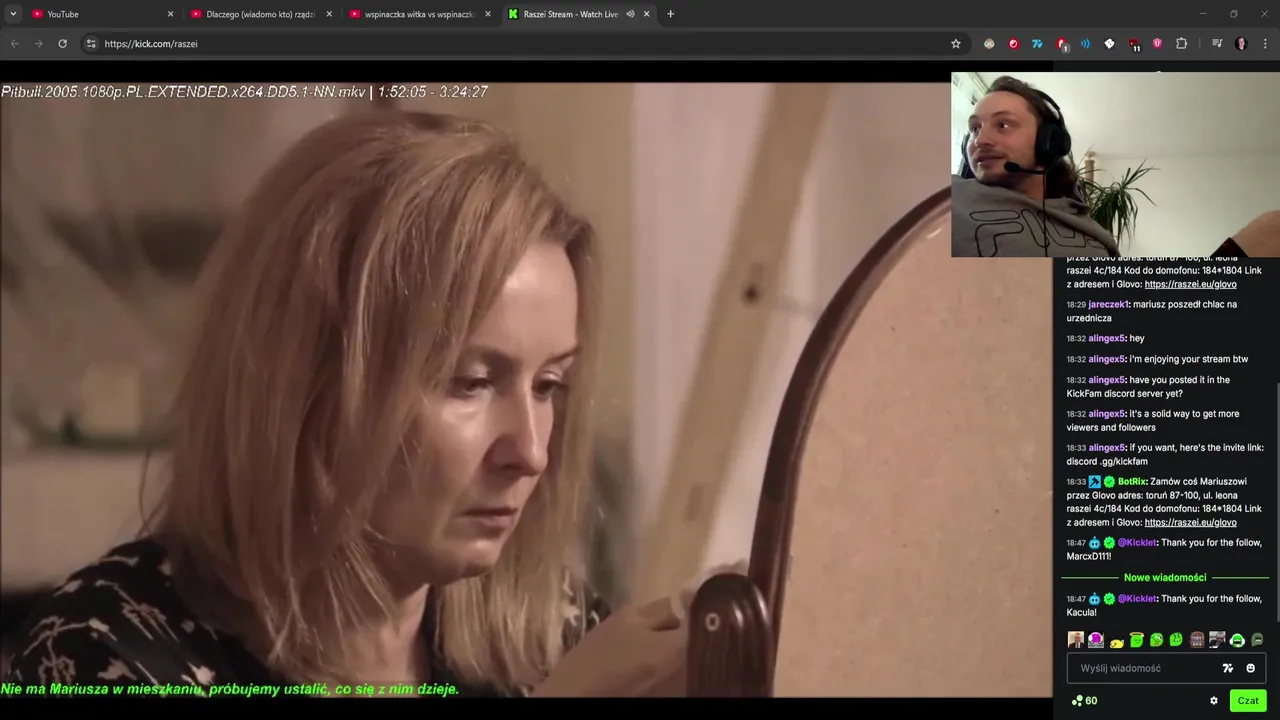Insert the green angry emote
The width and height of the screenshot is (1280, 720).
[1177, 640]
